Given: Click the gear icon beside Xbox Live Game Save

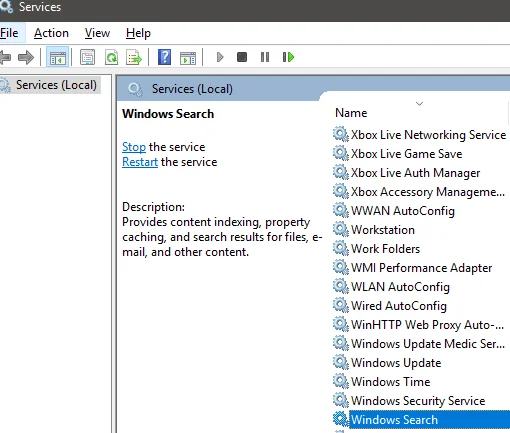Looking at the screenshot, I should click(x=341, y=154).
